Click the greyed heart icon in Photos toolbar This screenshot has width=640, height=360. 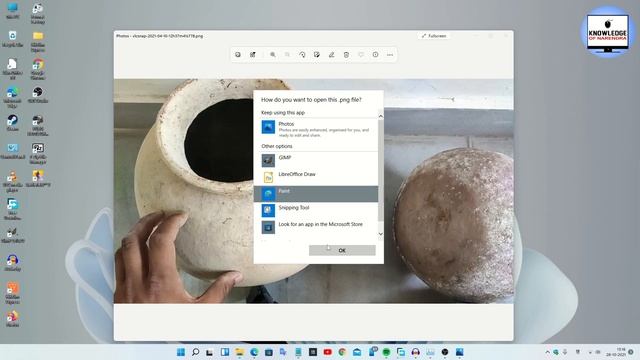pyautogui.click(x=361, y=55)
